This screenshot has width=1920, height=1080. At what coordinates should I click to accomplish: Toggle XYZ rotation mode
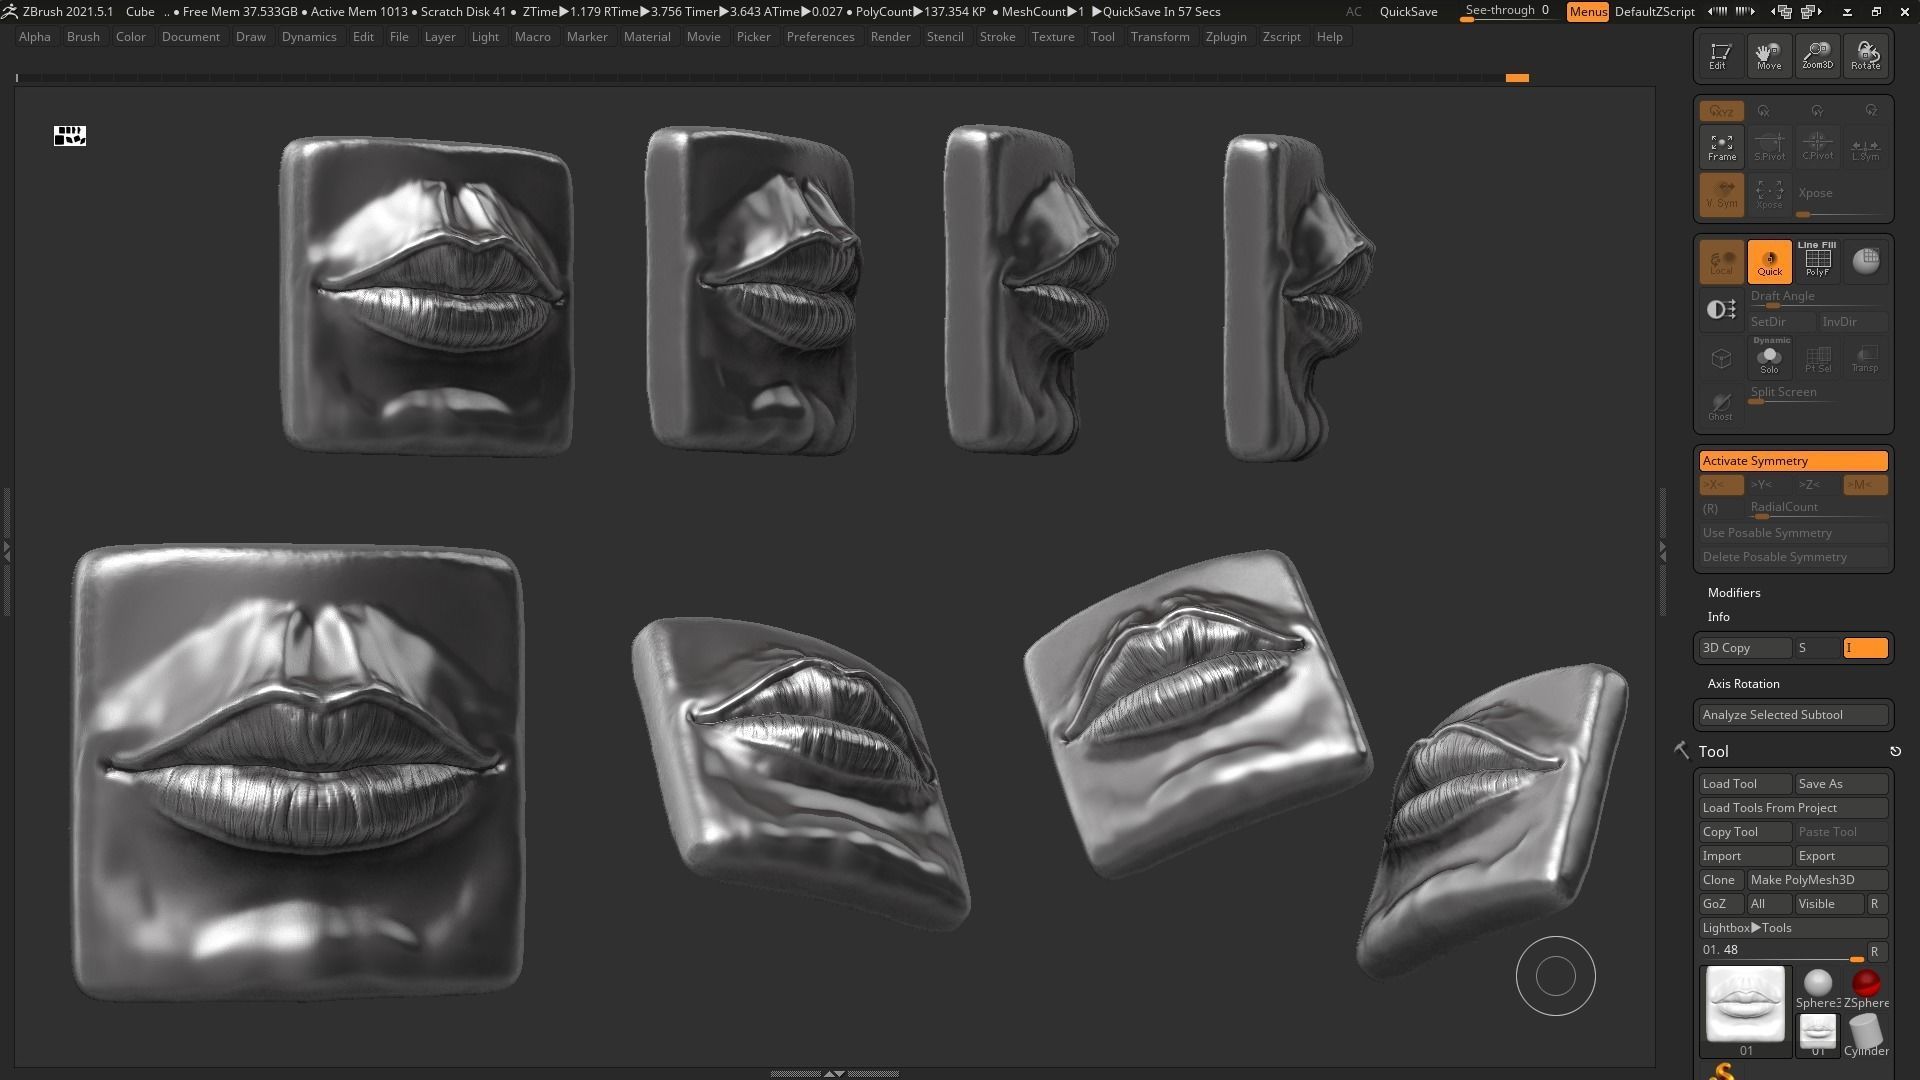(x=1721, y=111)
